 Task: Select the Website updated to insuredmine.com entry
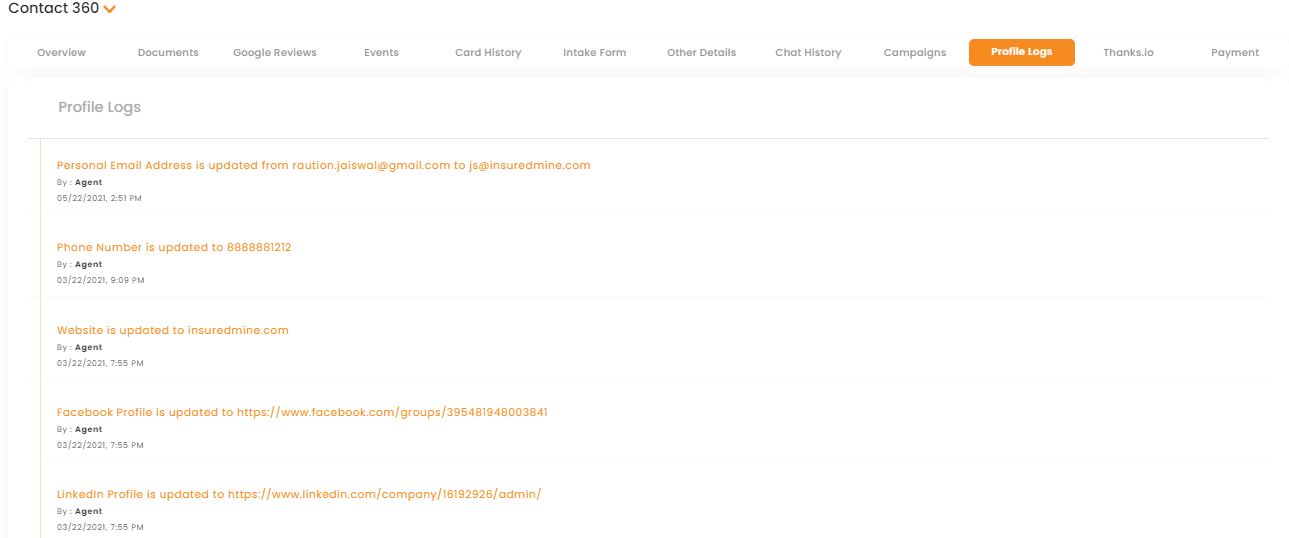click(x=173, y=330)
